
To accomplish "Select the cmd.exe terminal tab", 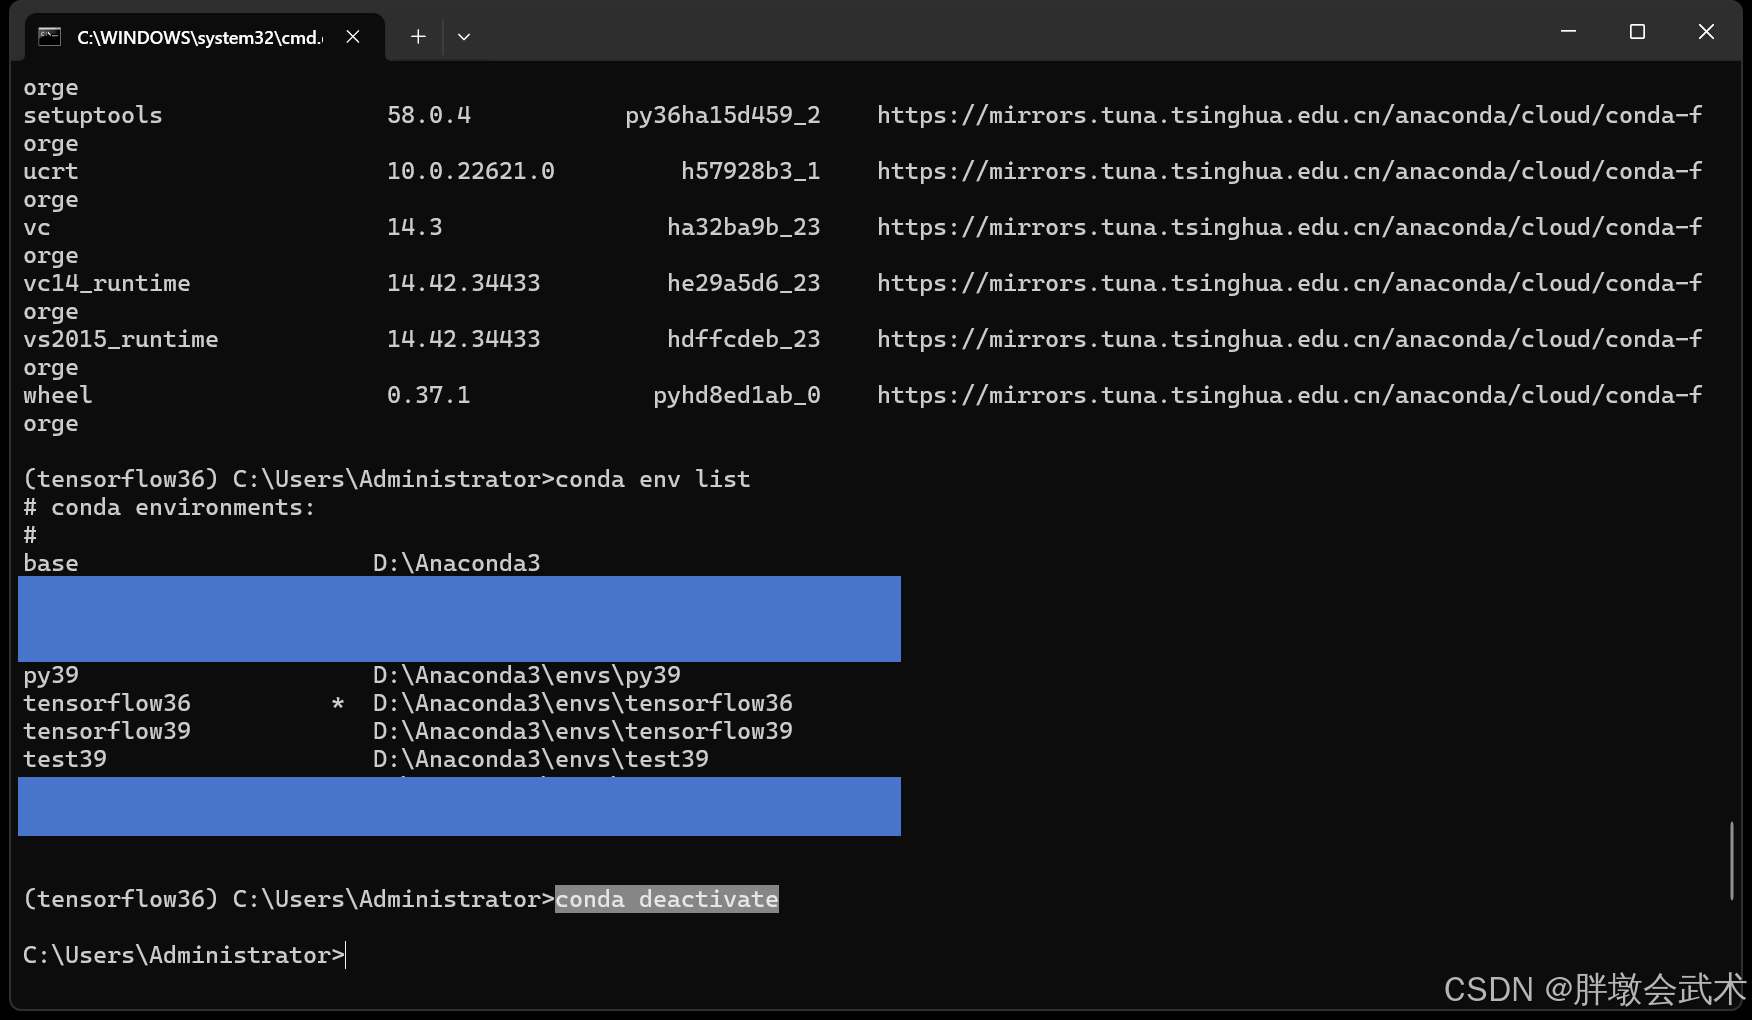I will [x=204, y=37].
